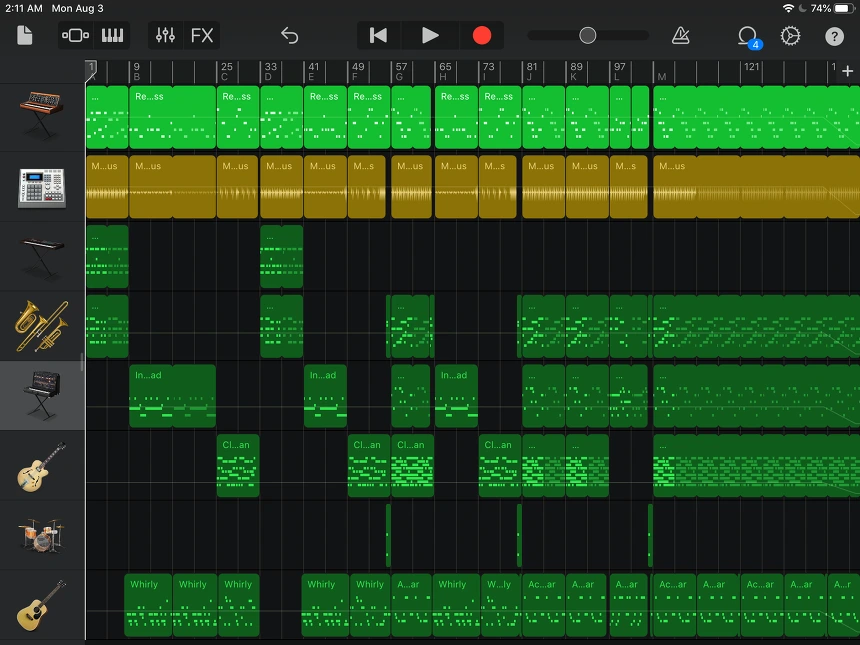The height and width of the screenshot is (645, 860).
Task: Select first In...ad region at bar 9
Action: coord(172,396)
